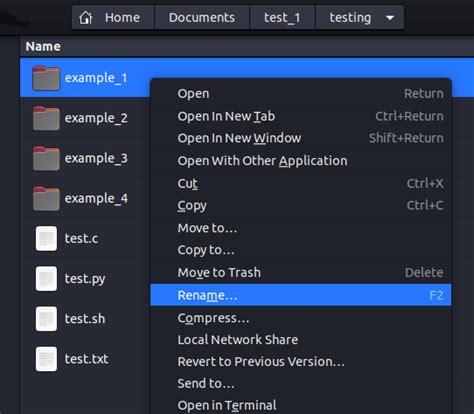474x414 pixels.
Task: Navigate to Home in the path bar
Action: tap(113, 17)
